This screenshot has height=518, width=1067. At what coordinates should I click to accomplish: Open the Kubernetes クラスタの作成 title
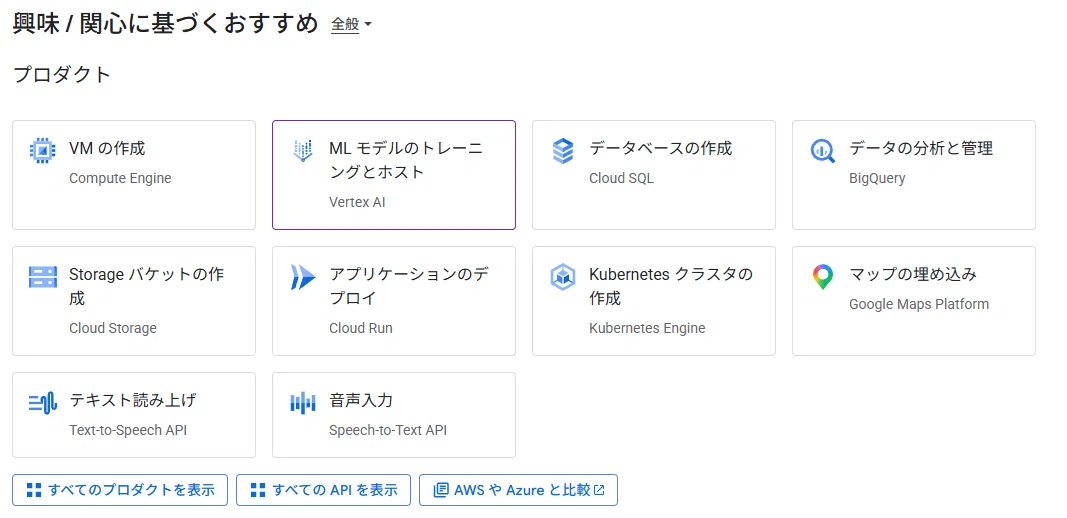click(671, 287)
